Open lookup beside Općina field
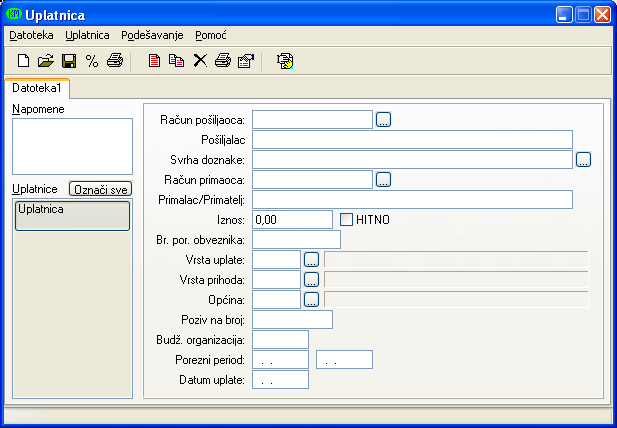 311,299
